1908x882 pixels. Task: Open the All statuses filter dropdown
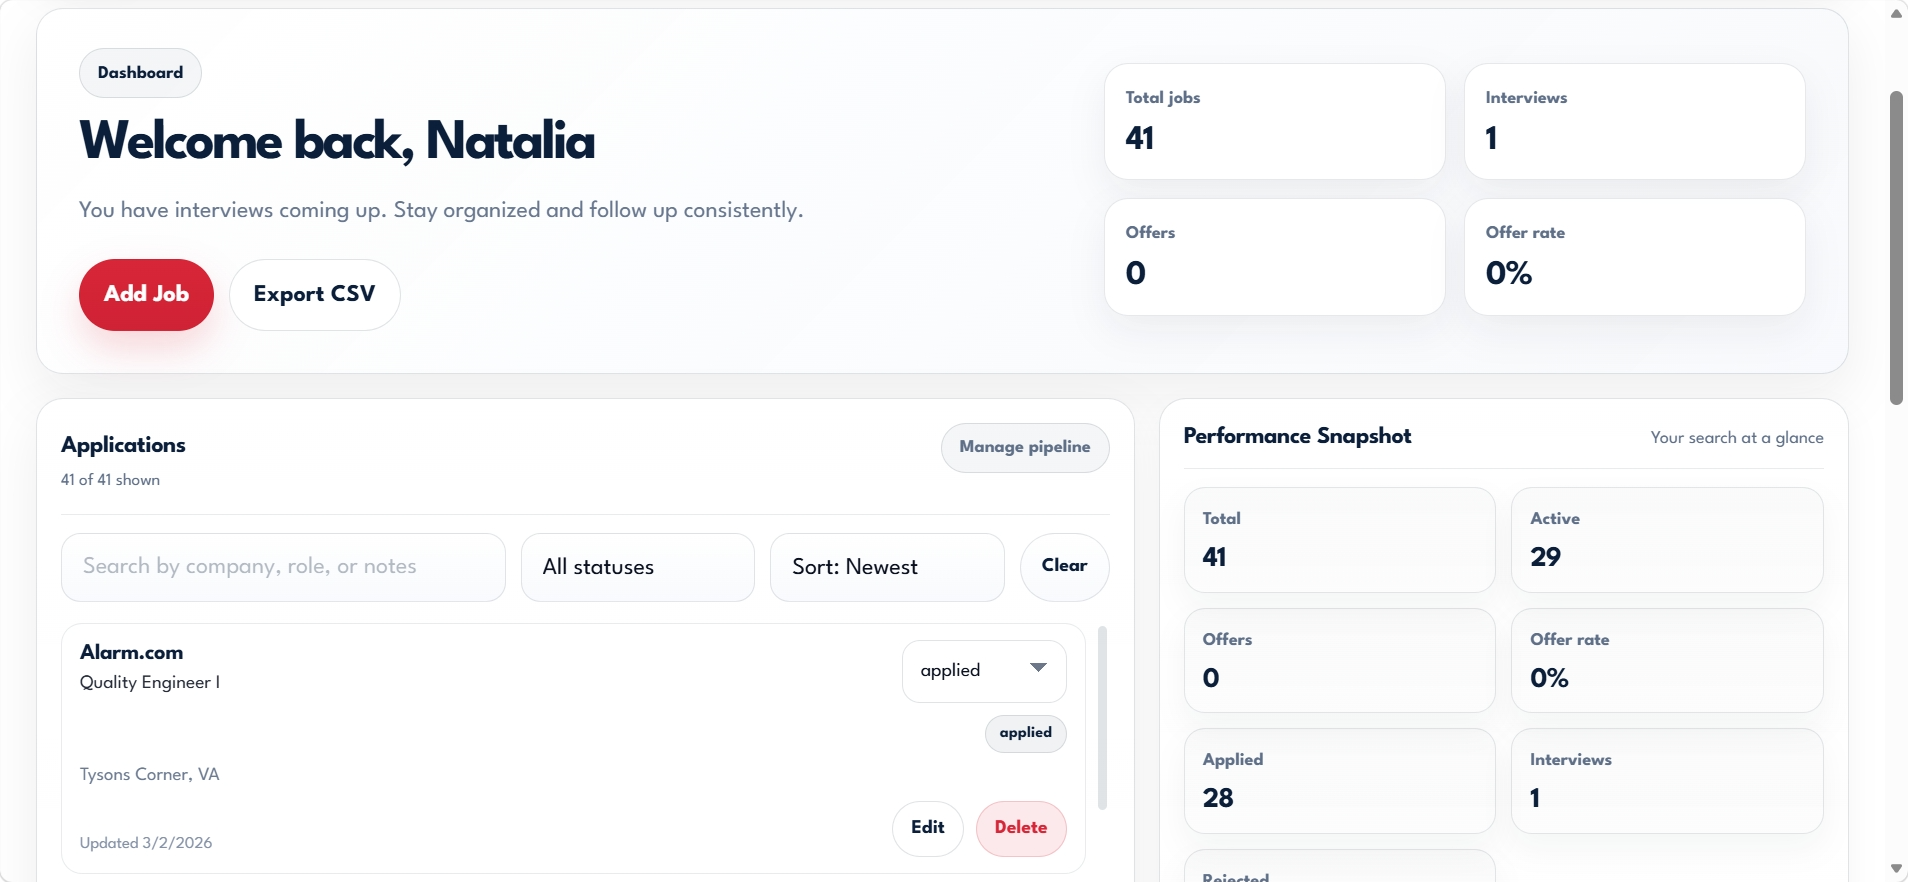637,567
